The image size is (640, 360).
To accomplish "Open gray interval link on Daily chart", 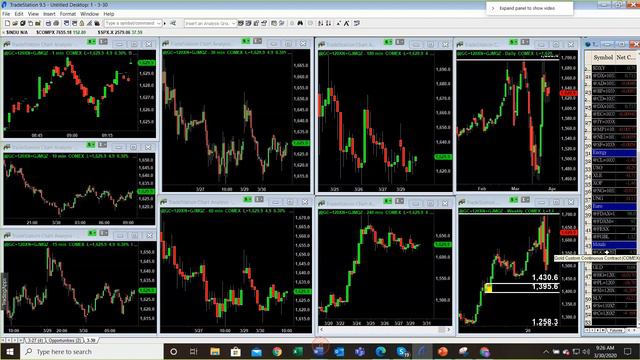I will pyautogui.click(x=525, y=42).
